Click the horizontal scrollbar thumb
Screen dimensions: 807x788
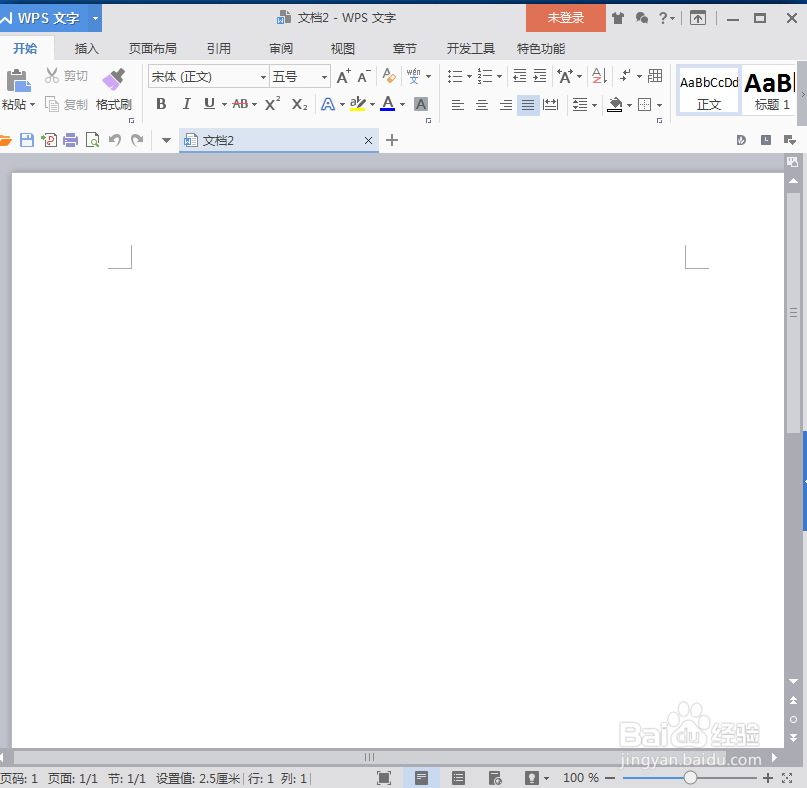coord(370,757)
